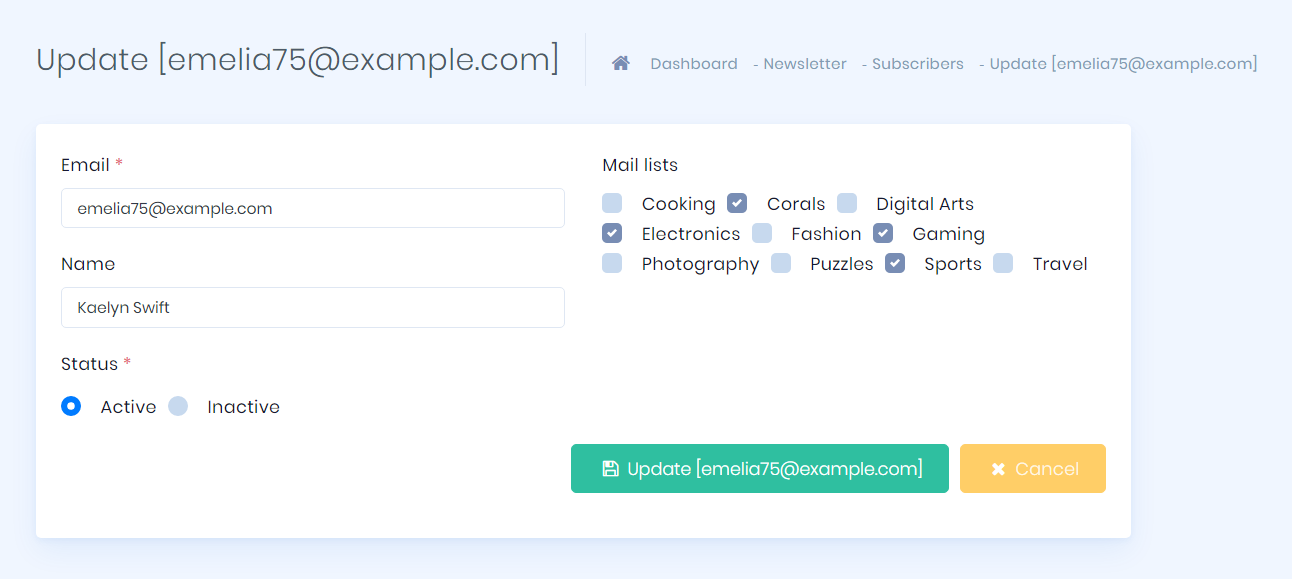Tick the Travel mail list

1003,263
